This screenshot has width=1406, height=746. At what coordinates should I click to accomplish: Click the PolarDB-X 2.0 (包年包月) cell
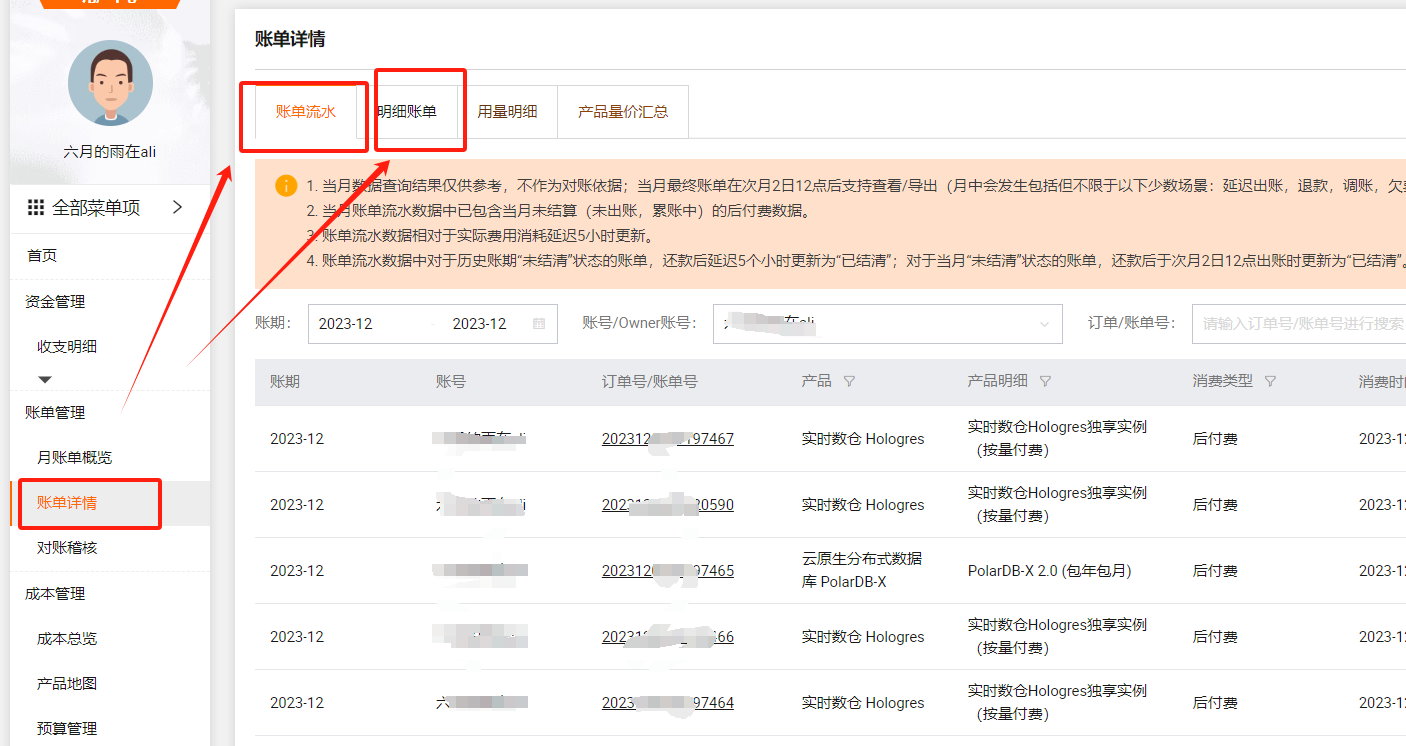point(1050,571)
